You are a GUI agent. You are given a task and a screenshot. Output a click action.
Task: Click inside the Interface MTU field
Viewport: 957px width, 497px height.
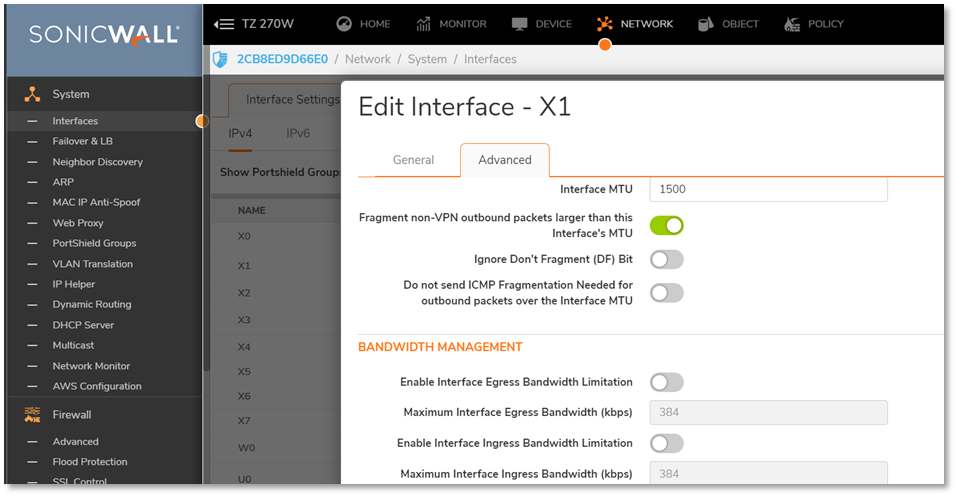point(768,189)
